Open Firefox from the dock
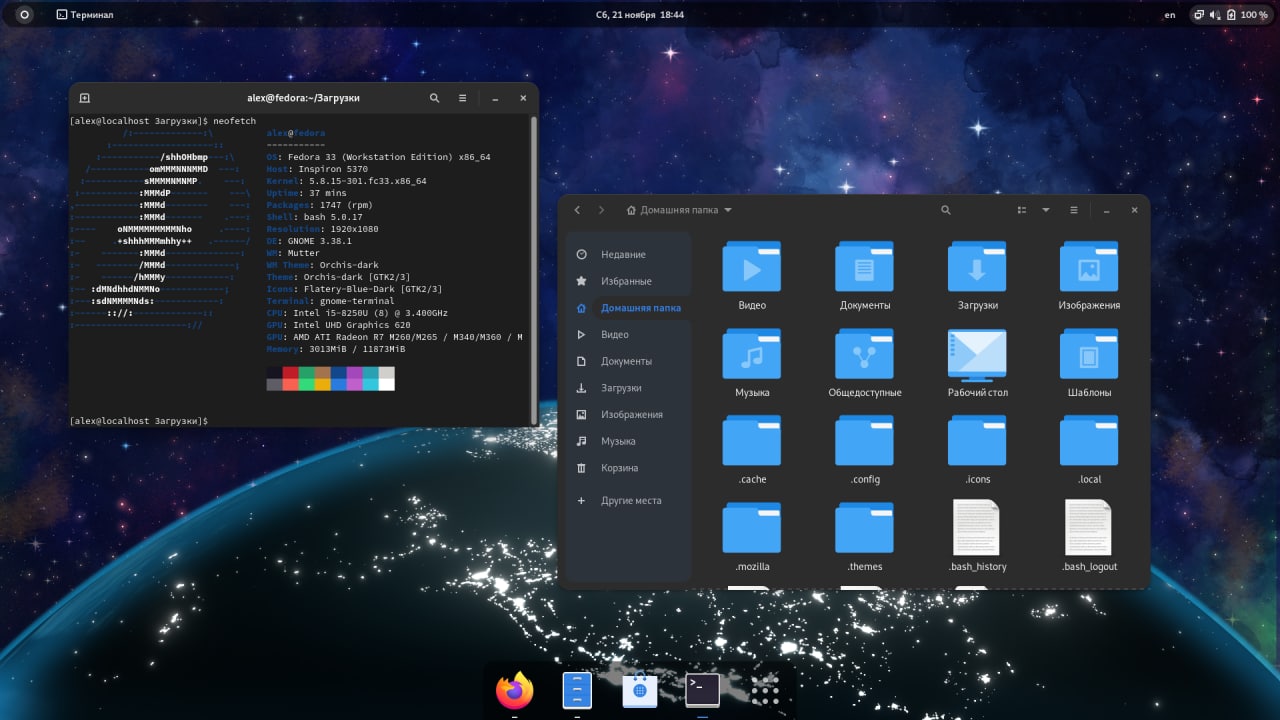This screenshot has width=1280, height=720. (515, 690)
